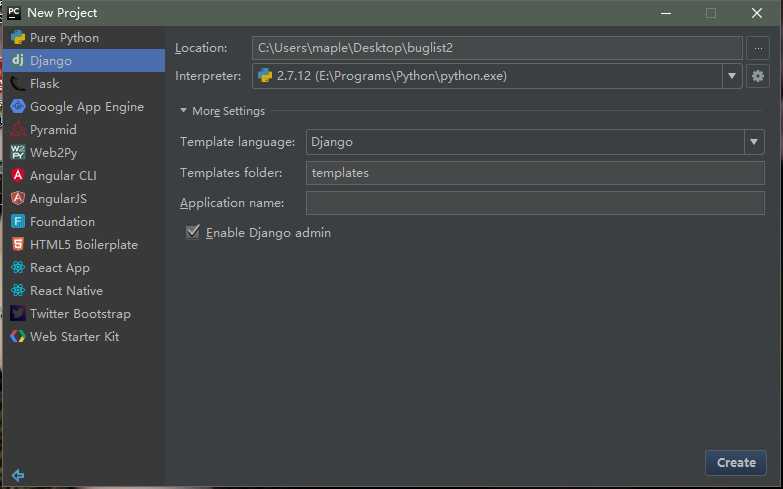This screenshot has height=489, width=783.
Task: Pick Google App Engine project type
Action: [x=84, y=106]
